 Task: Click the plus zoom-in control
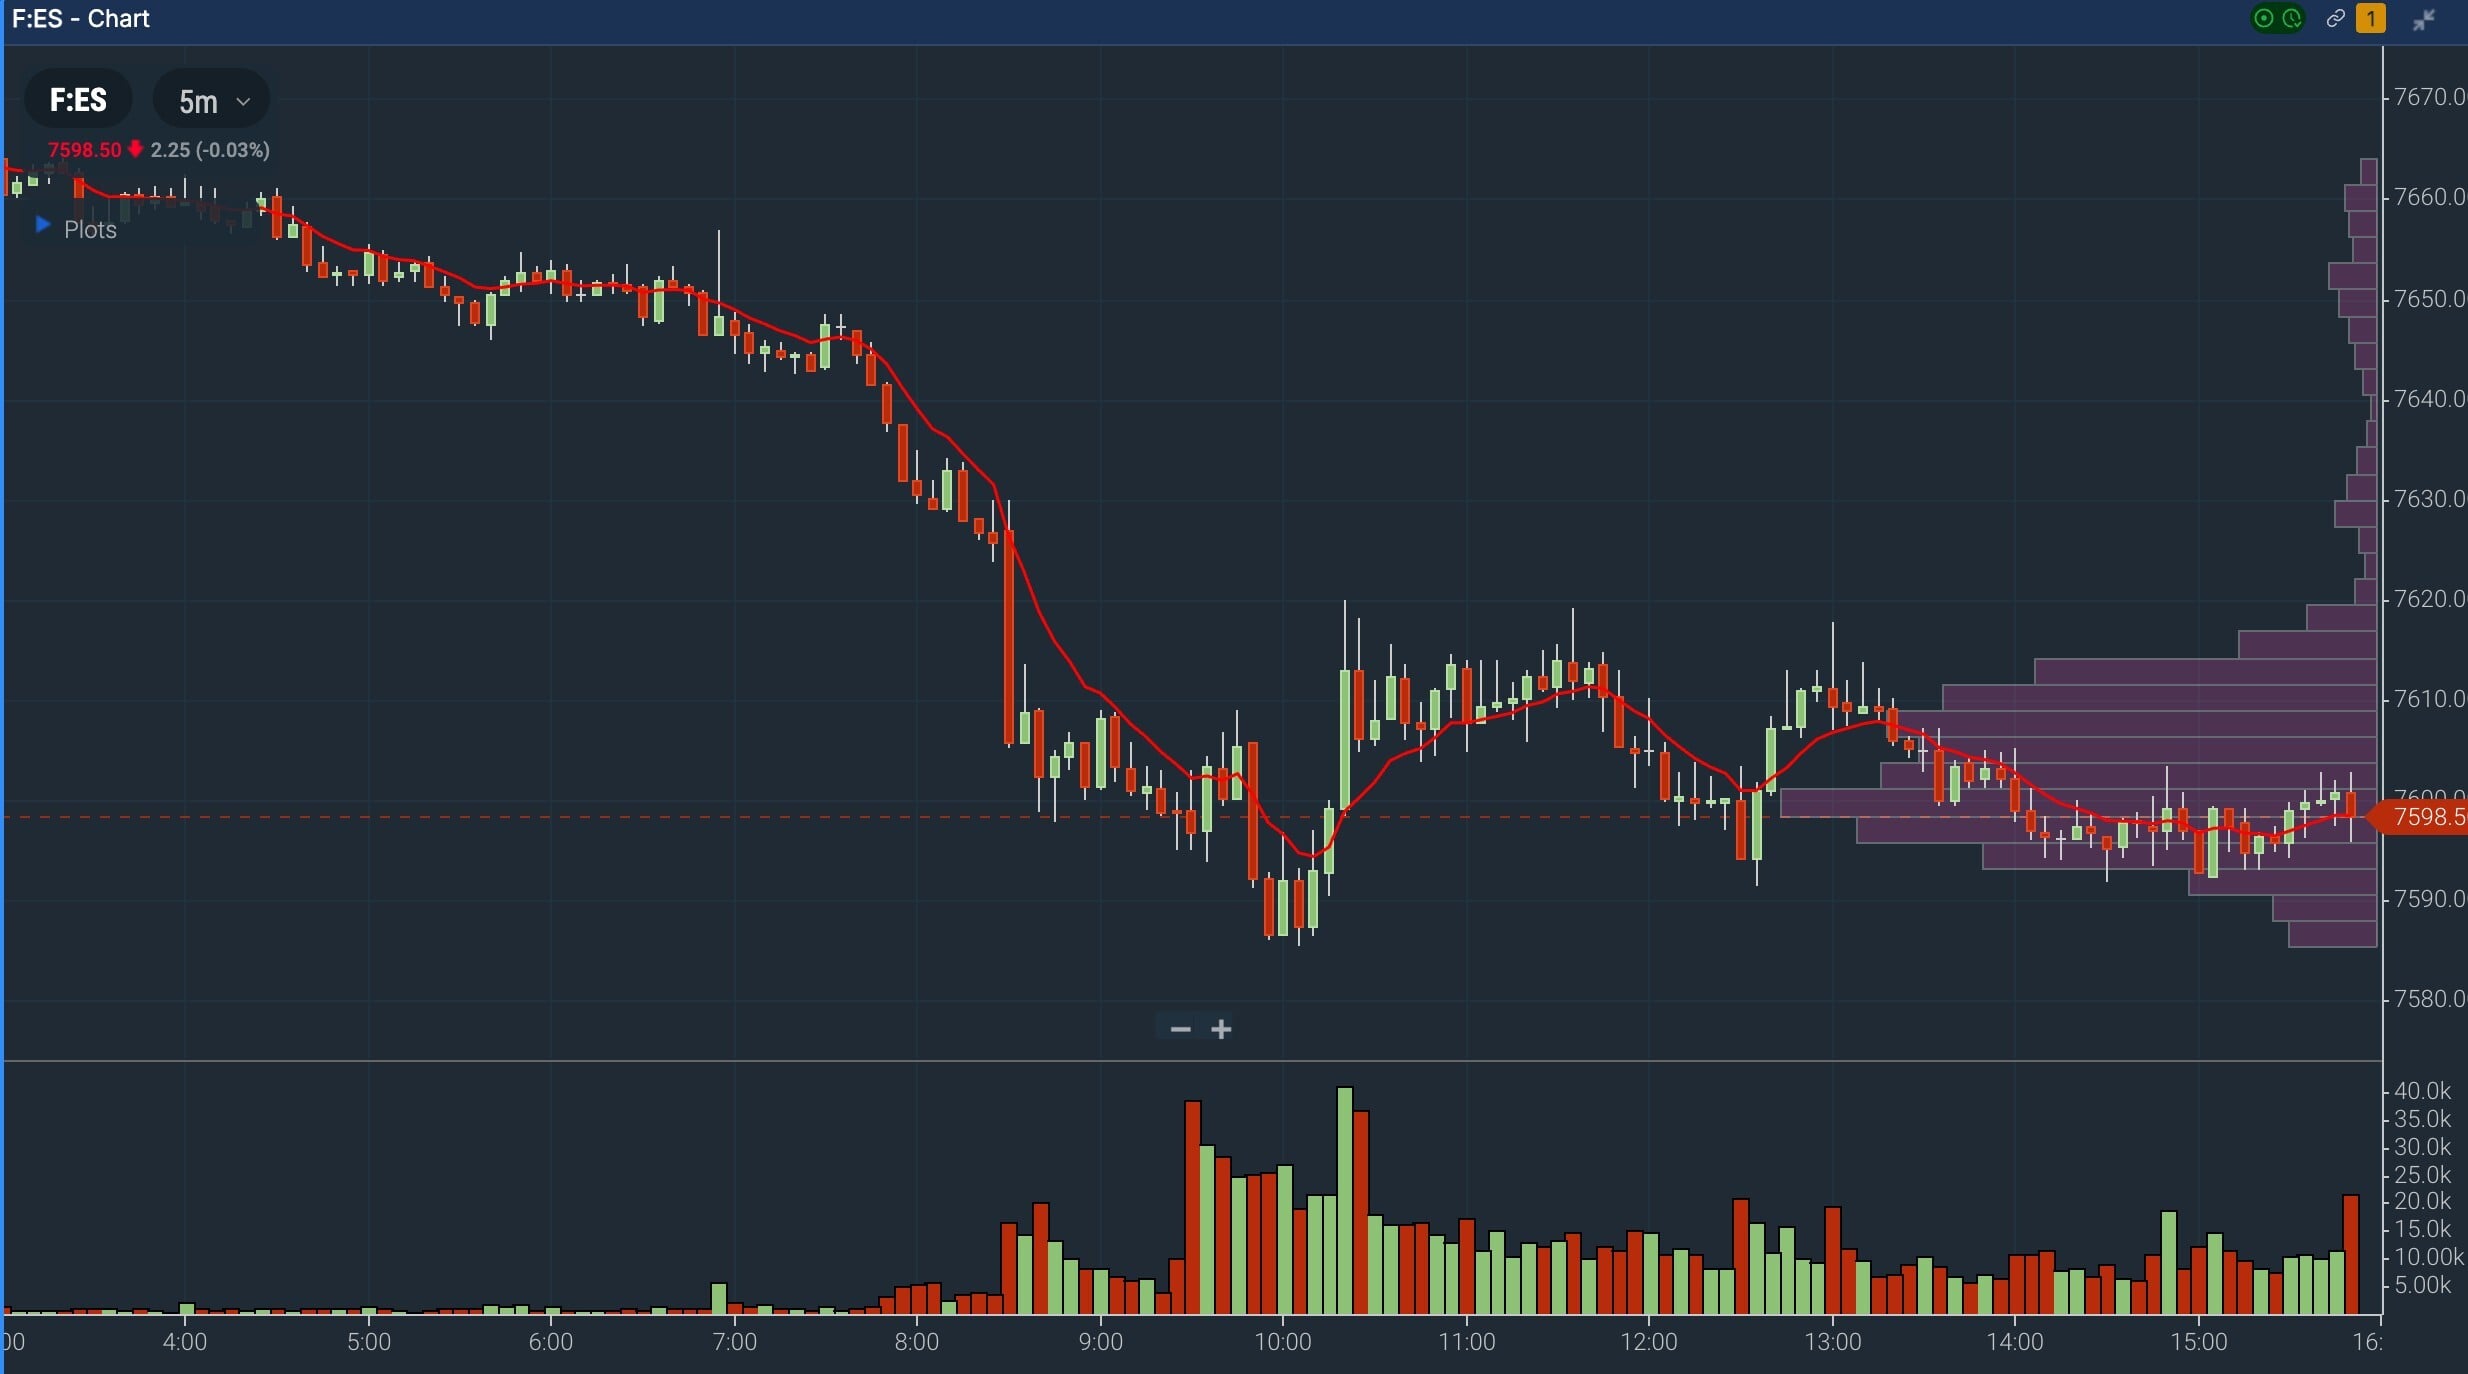[1221, 1029]
